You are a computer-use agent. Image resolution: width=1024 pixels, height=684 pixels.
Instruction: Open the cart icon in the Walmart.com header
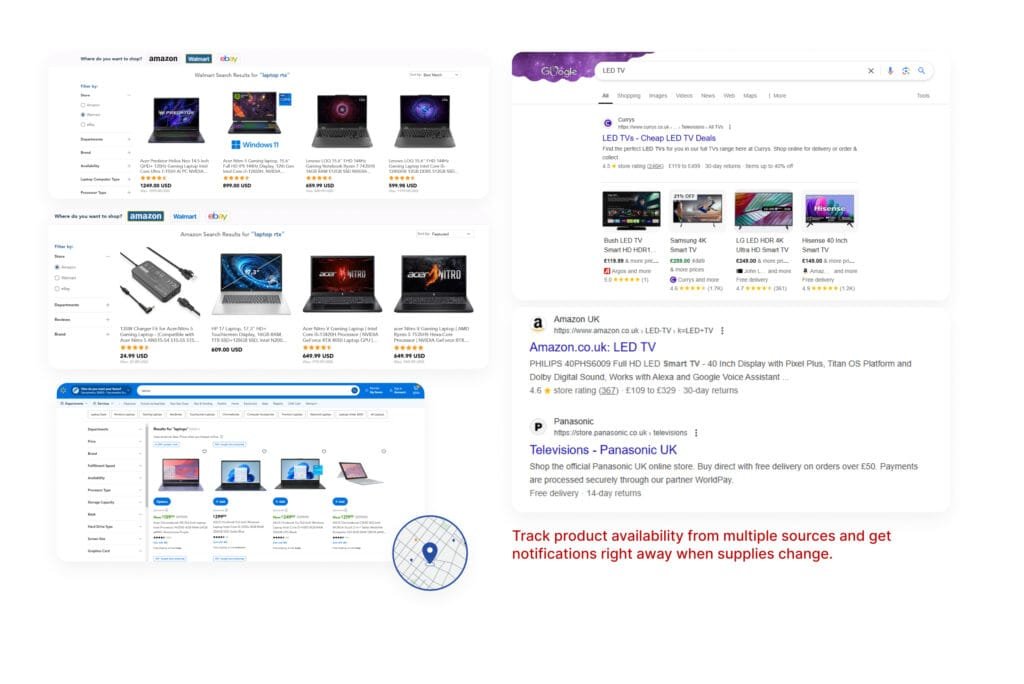pyautogui.click(x=416, y=390)
